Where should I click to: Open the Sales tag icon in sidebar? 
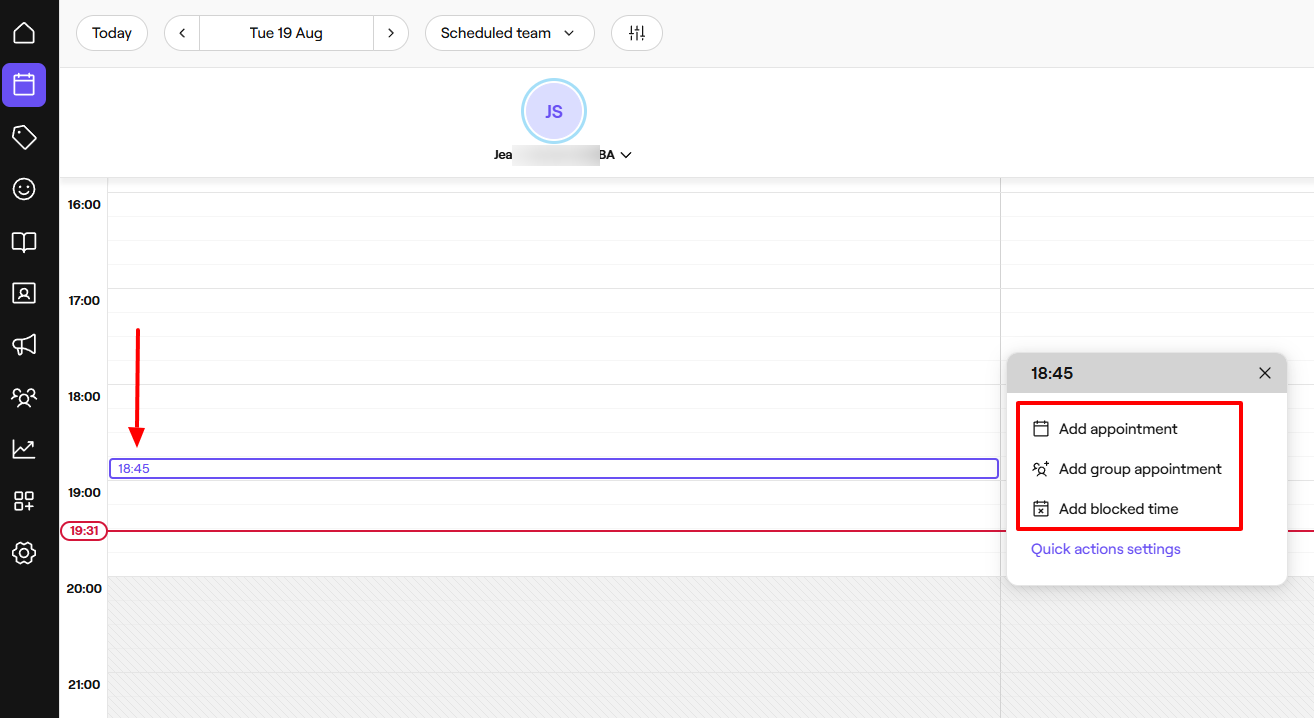[24, 137]
